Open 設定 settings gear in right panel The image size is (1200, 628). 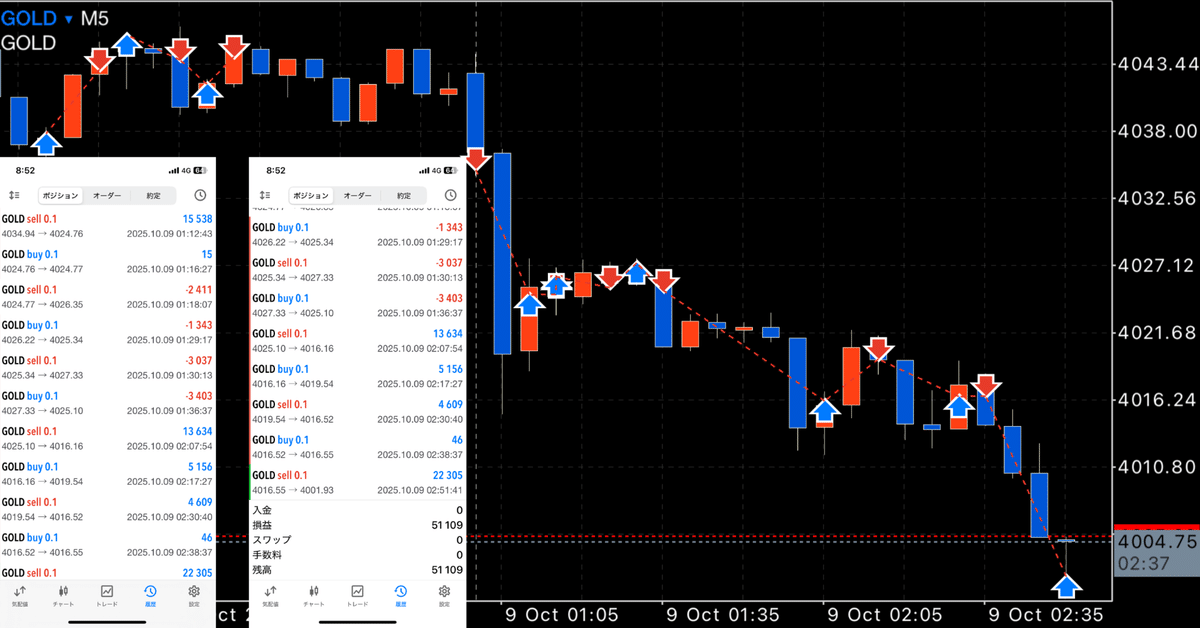click(x=446, y=596)
